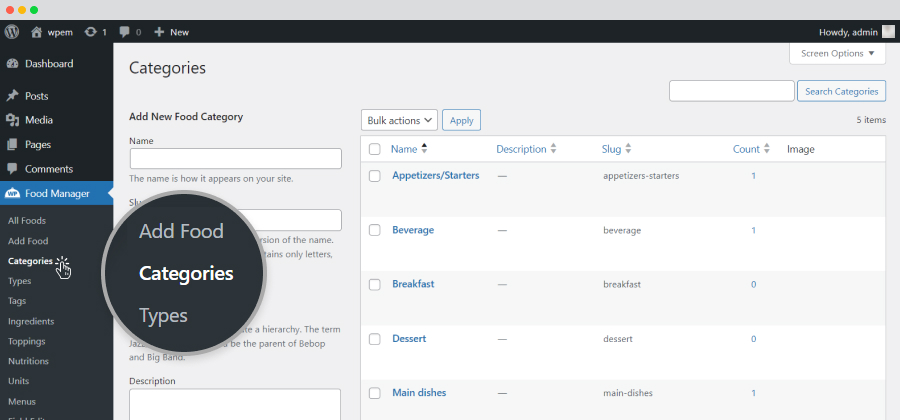Image resolution: width=900 pixels, height=420 pixels.
Task: Open the Appetizers/Starters category link
Action: click(x=436, y=176)
